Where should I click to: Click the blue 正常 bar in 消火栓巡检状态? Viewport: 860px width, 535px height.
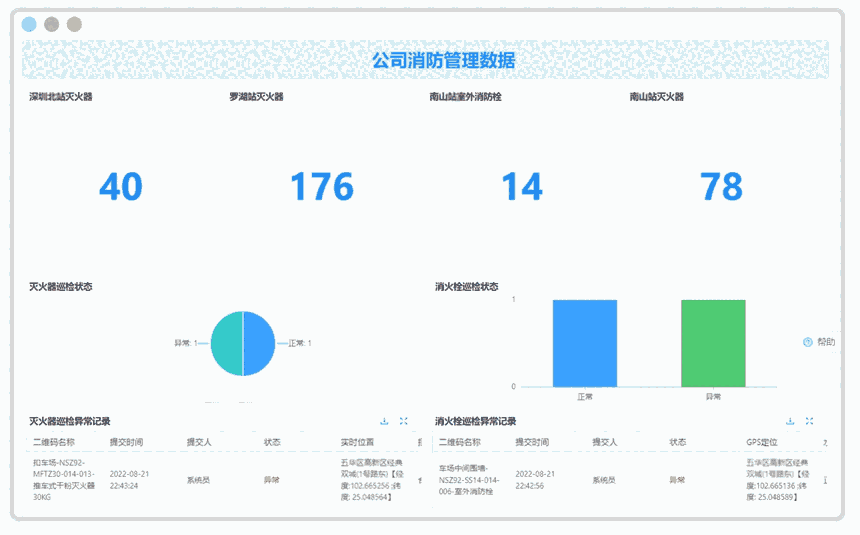pyautogui.click(x=584, y=343)
